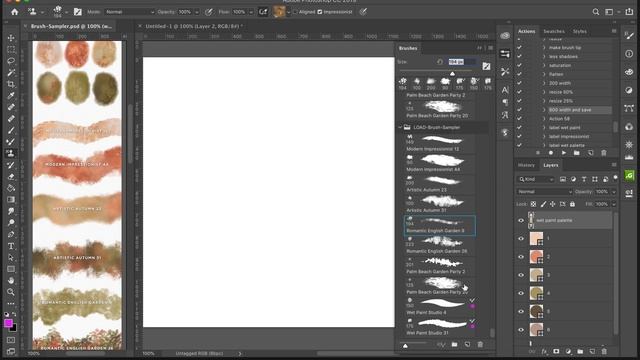
Task: Click the Home icon in options bar
Action: [15, 12]
